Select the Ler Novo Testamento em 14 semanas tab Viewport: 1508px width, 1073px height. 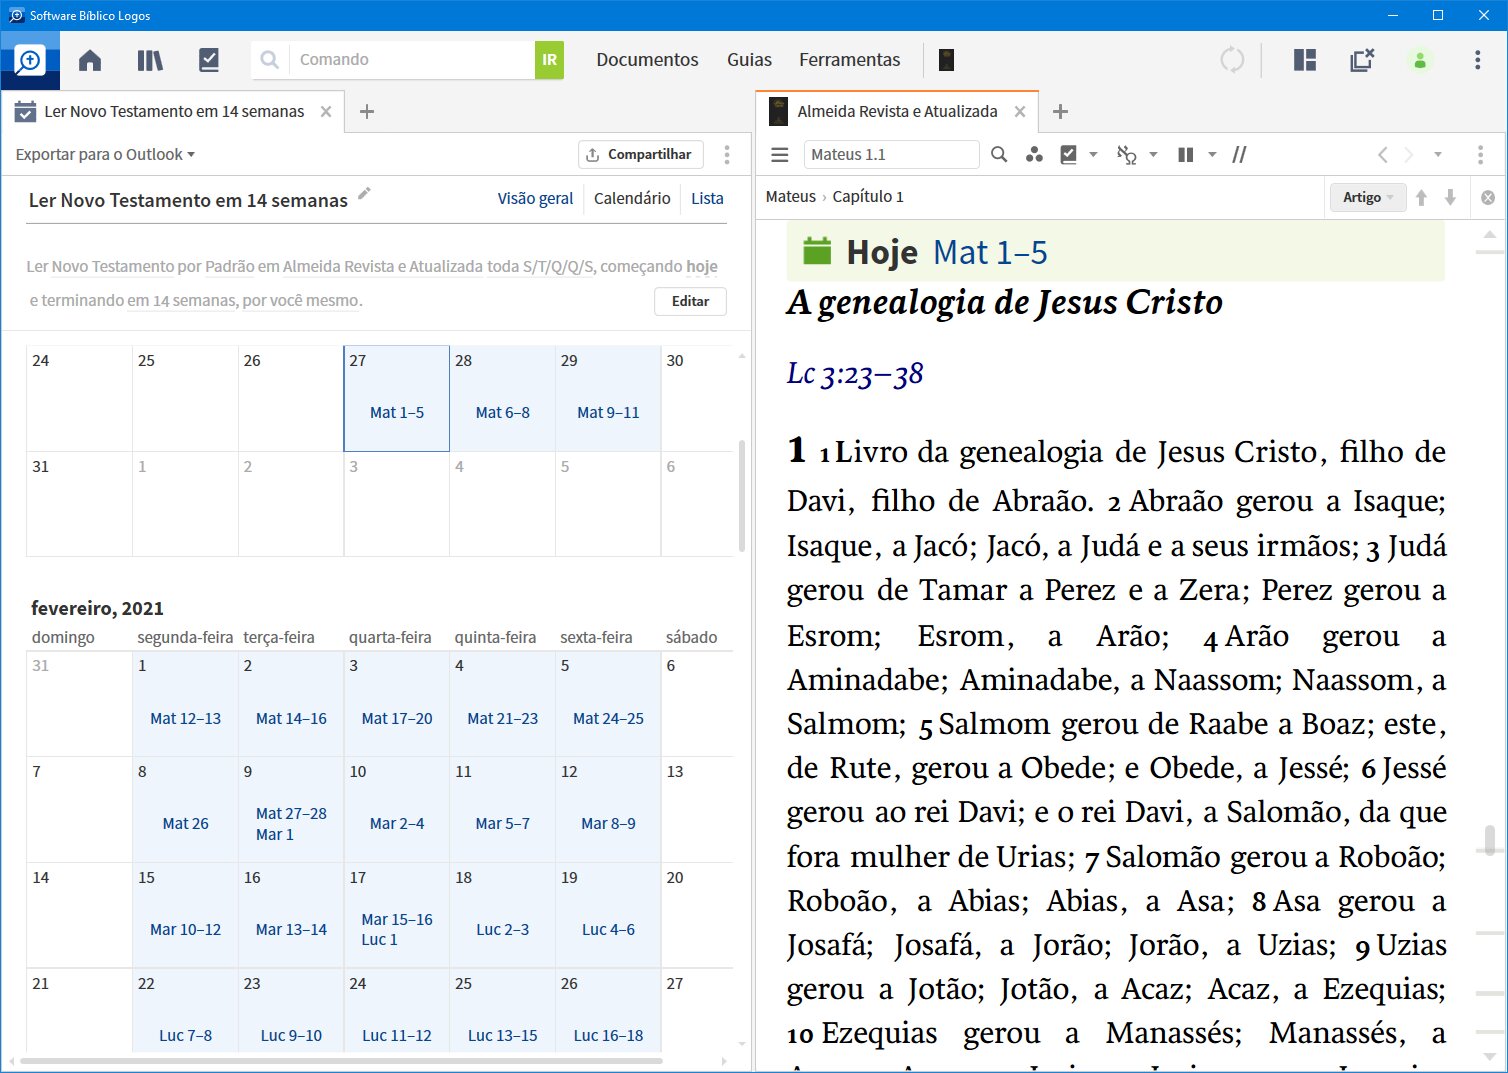172,112
